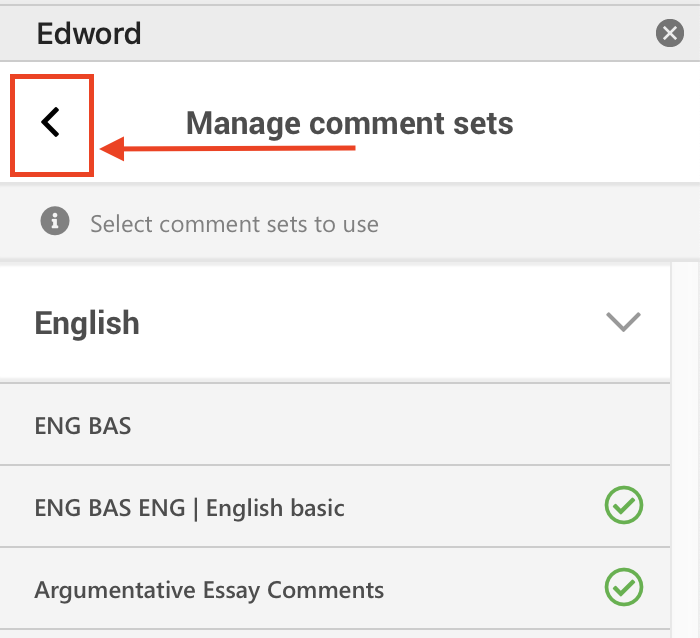
Task: Go back using the left chevron icon
Action: coord(51,123)
